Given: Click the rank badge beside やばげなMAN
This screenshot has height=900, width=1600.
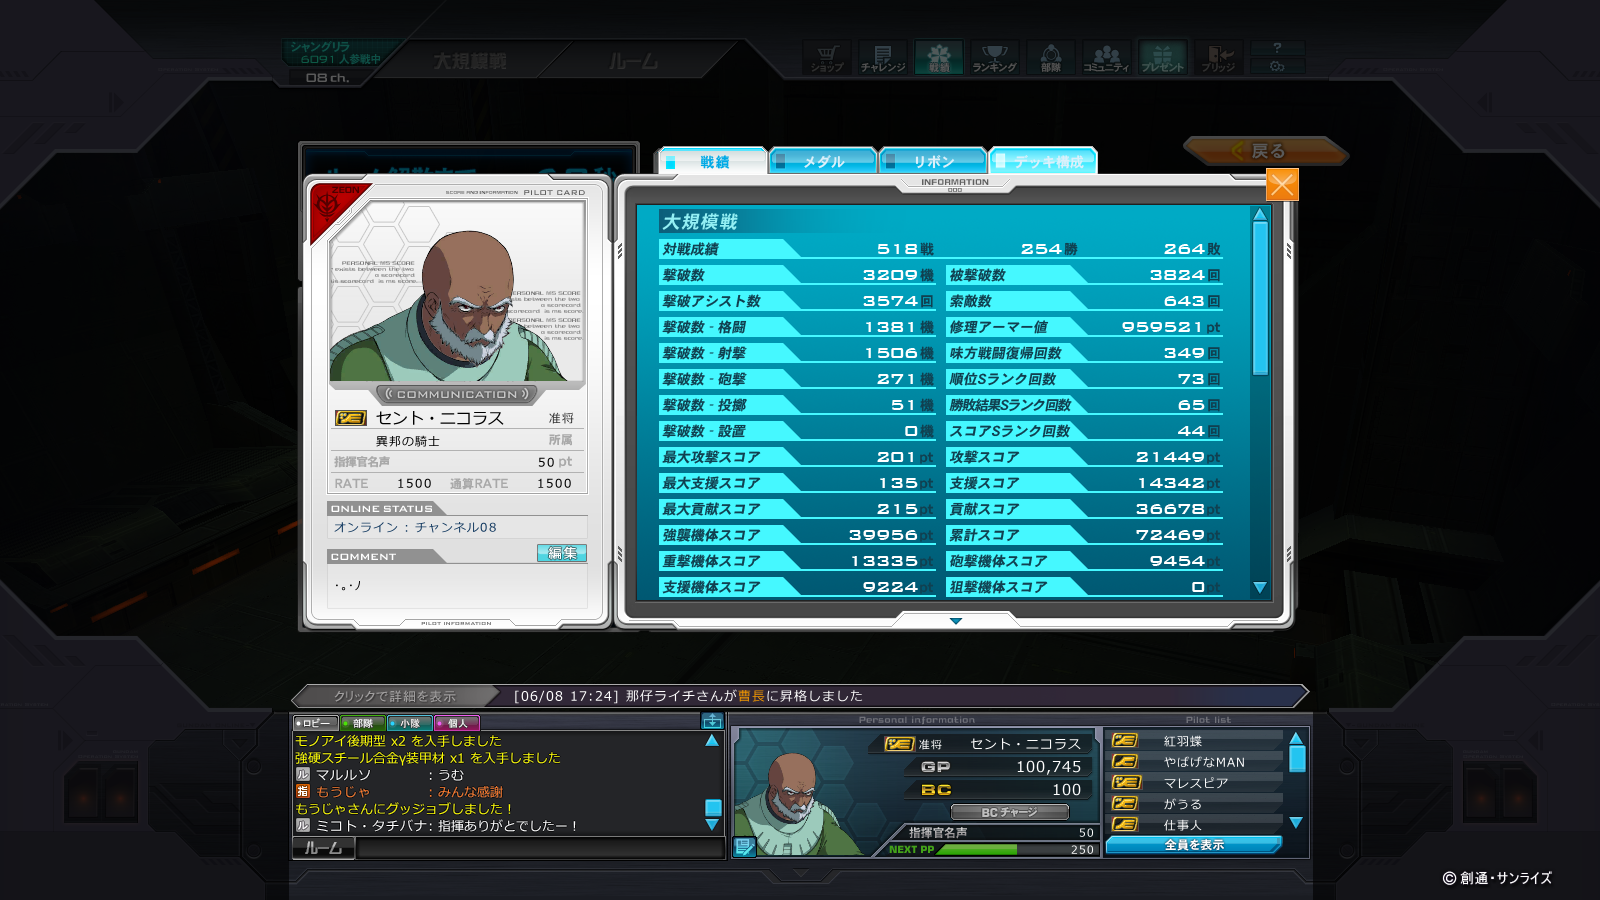Looking at the screenshot, I should tap(1125, 762).
